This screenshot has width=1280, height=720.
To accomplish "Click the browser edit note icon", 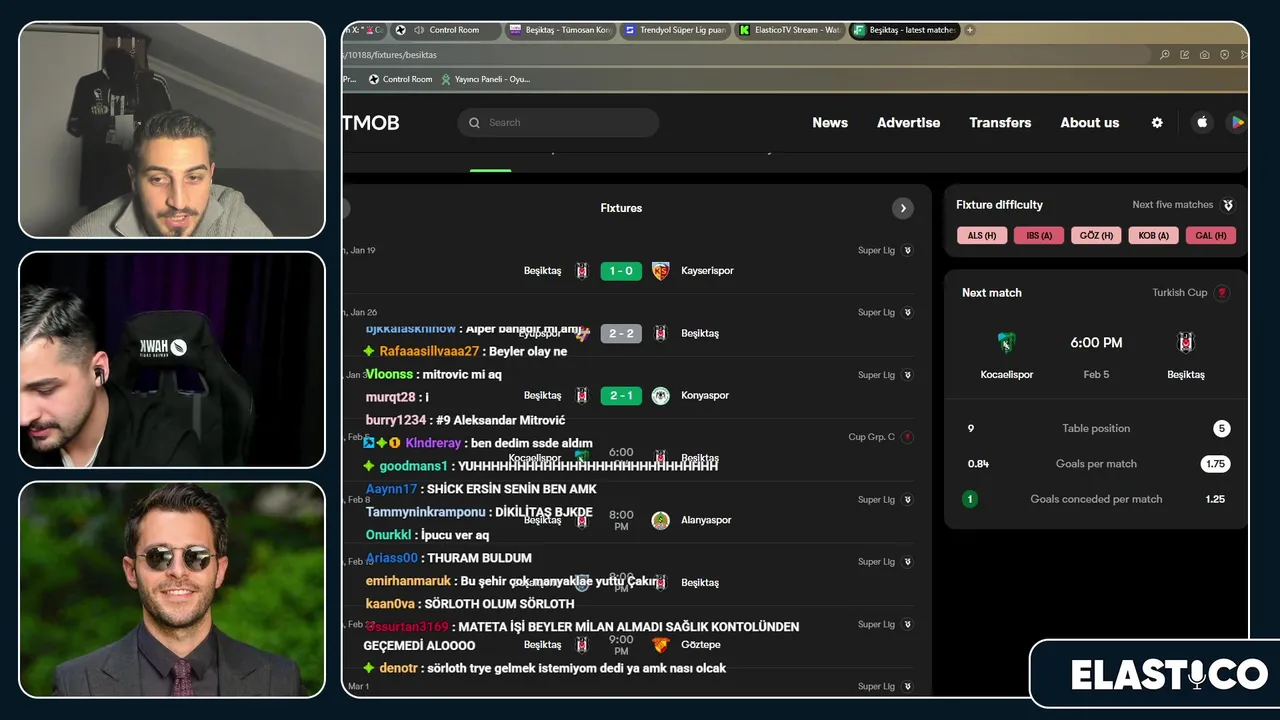I will 1185,55.
